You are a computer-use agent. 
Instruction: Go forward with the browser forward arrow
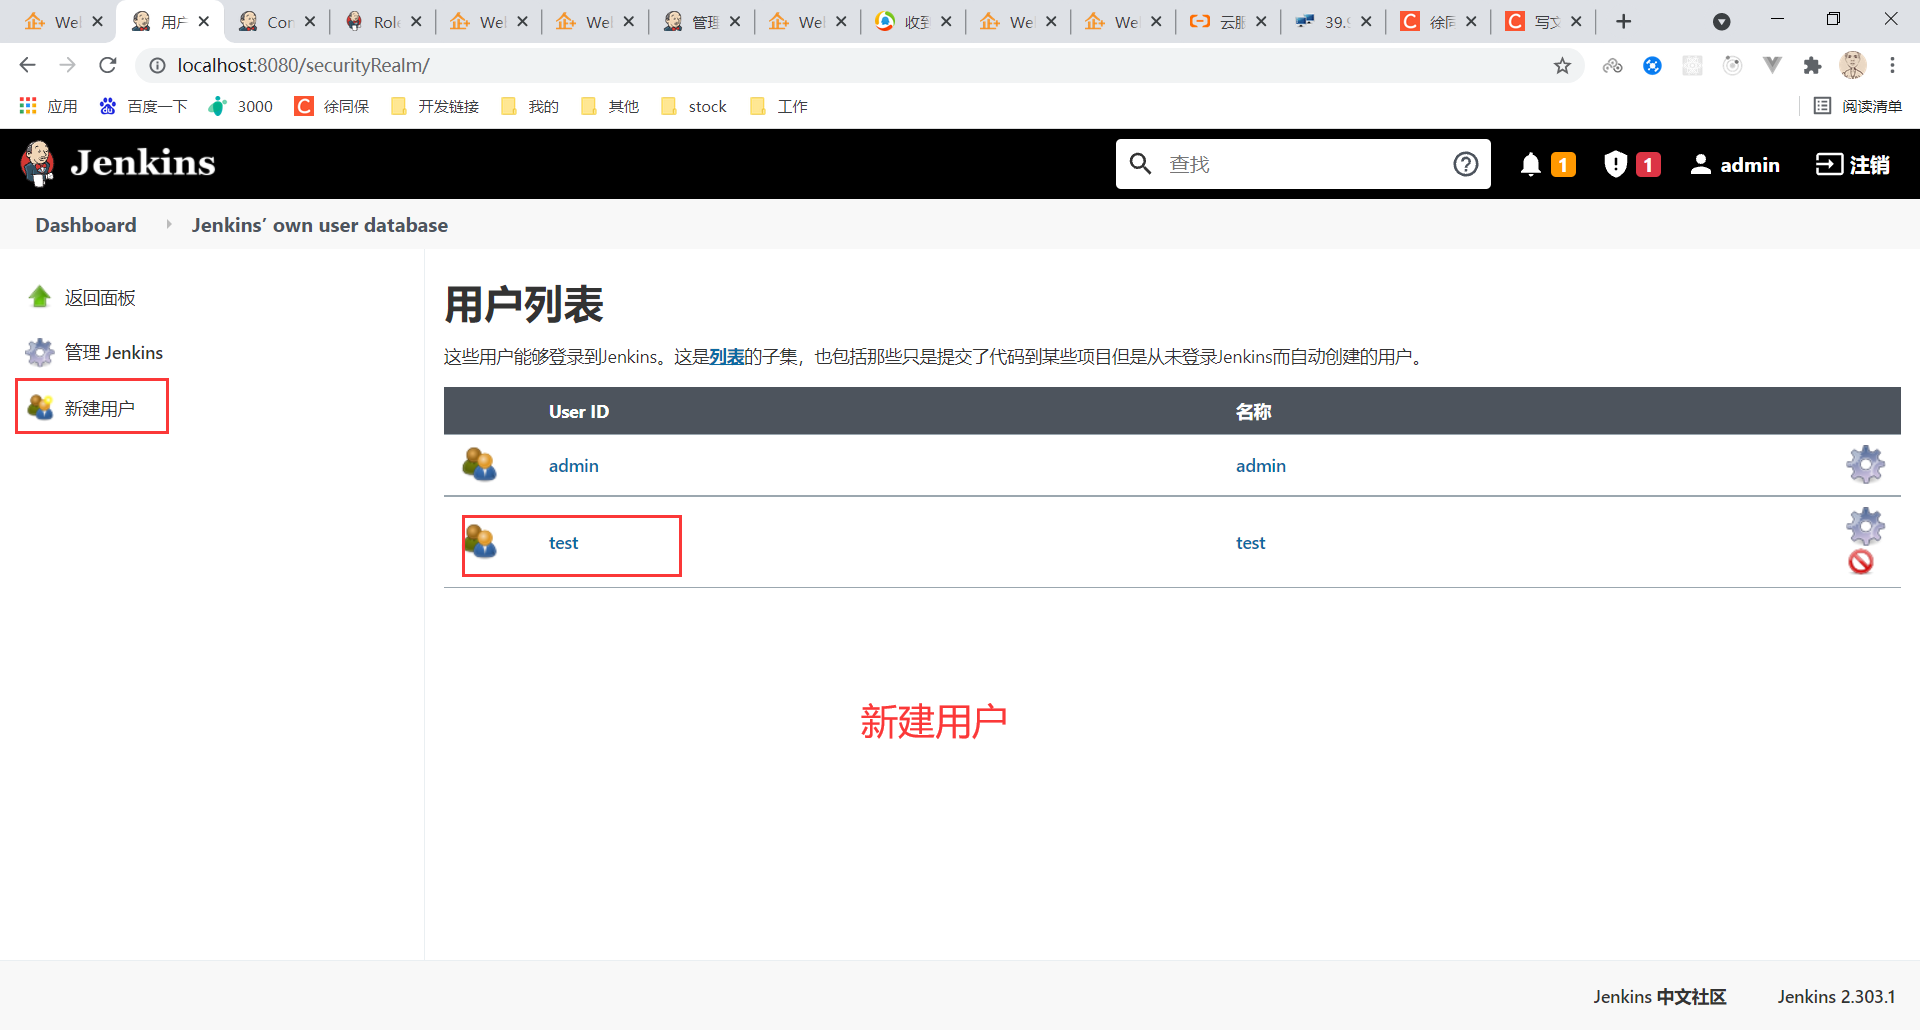(67, 65)
